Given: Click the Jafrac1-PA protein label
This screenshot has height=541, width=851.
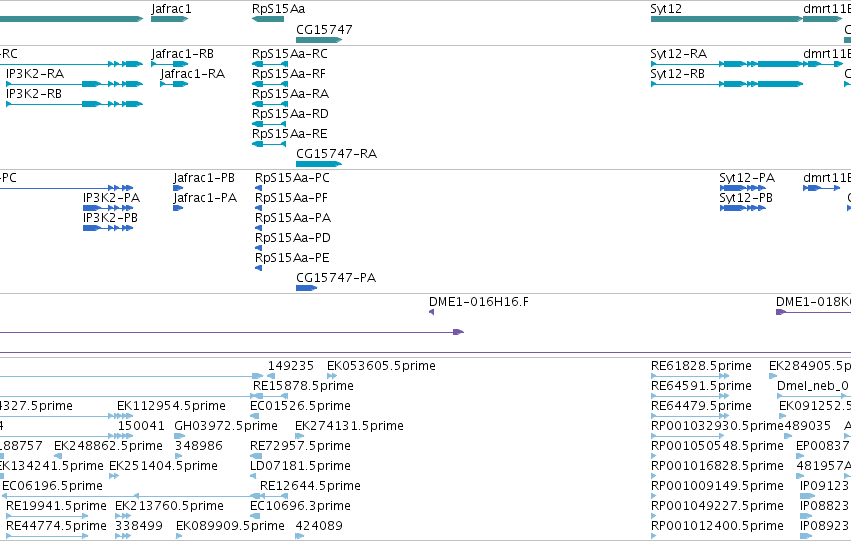Looking at the screenshot, I should pyautogui.click(x=205, y=199).
